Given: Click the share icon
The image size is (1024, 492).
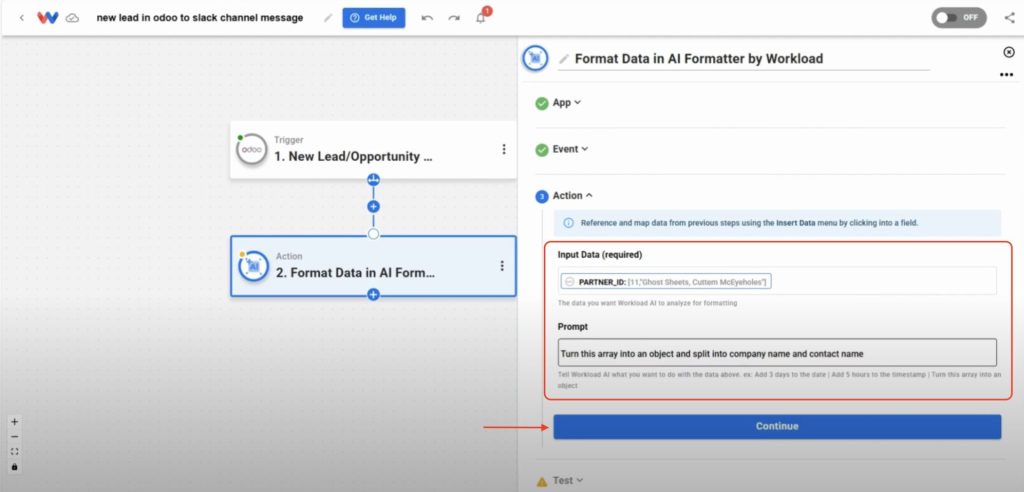Looking at the screenshot, I should pos(1009,18).
